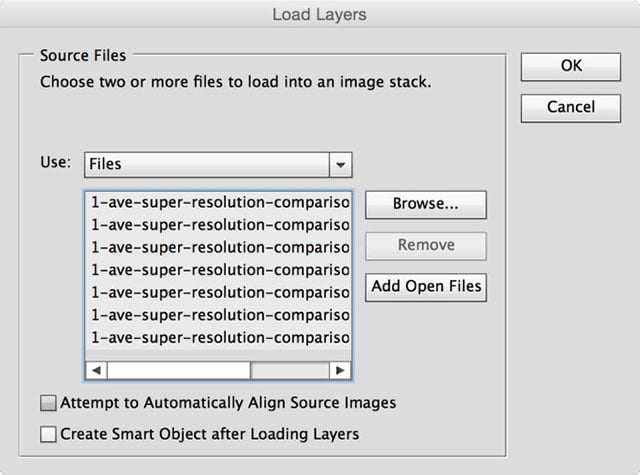This screenshot has width=640, height=475.
Task: Click the Remove button
Action: click(x=426, y=246)
